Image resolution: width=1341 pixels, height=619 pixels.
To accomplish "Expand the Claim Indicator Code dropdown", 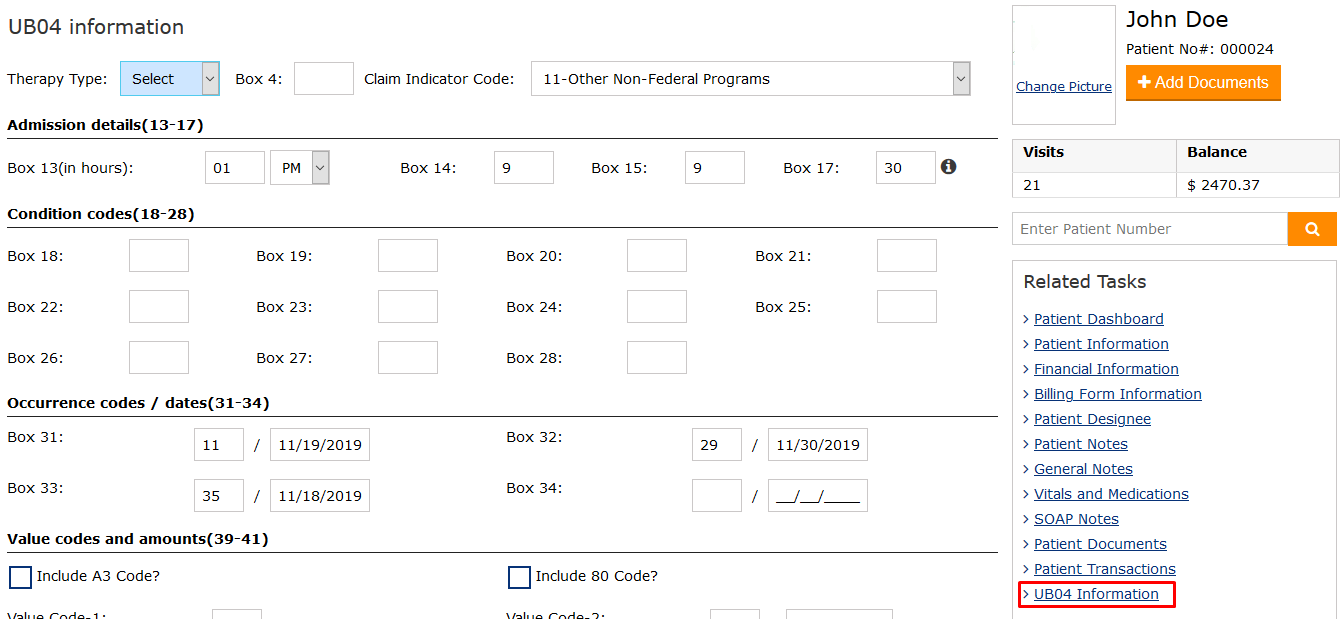I will coord(750,79).
